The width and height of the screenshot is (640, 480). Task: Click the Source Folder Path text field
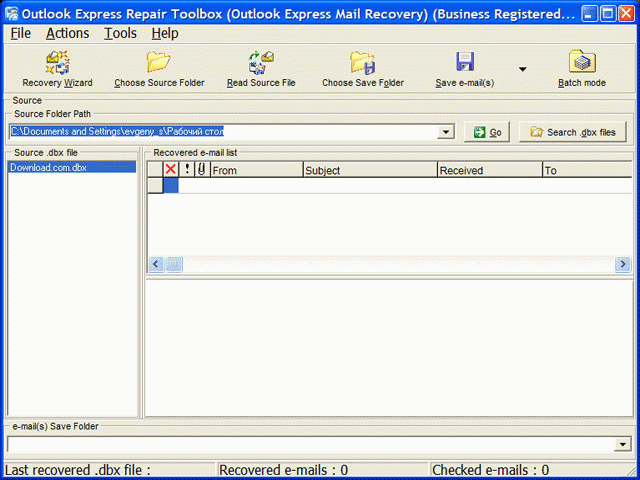[x=223, y=132]
